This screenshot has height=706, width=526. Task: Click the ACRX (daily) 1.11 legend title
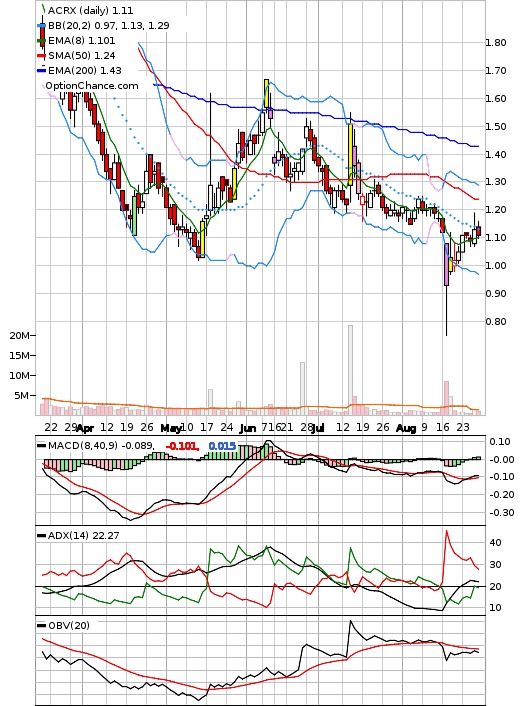[x=90, y=10]
